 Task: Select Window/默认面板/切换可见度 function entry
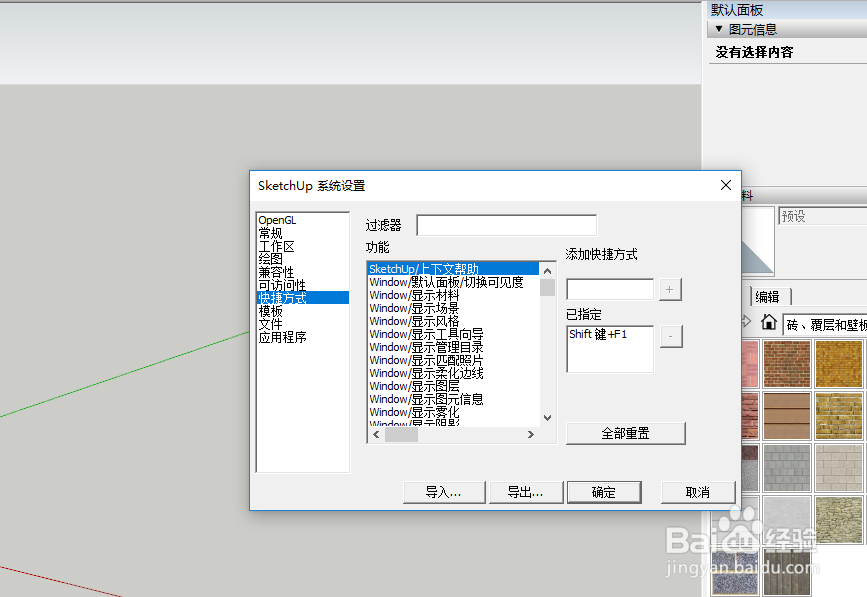point(446,282)
